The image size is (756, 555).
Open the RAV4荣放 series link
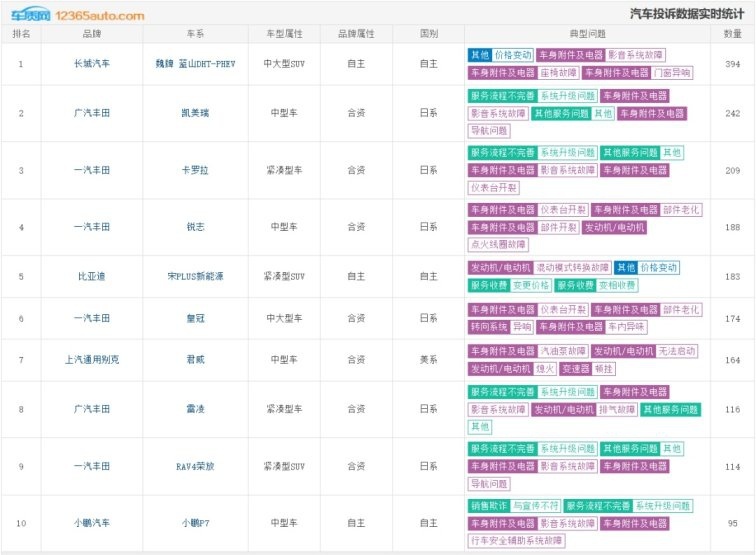195,466
